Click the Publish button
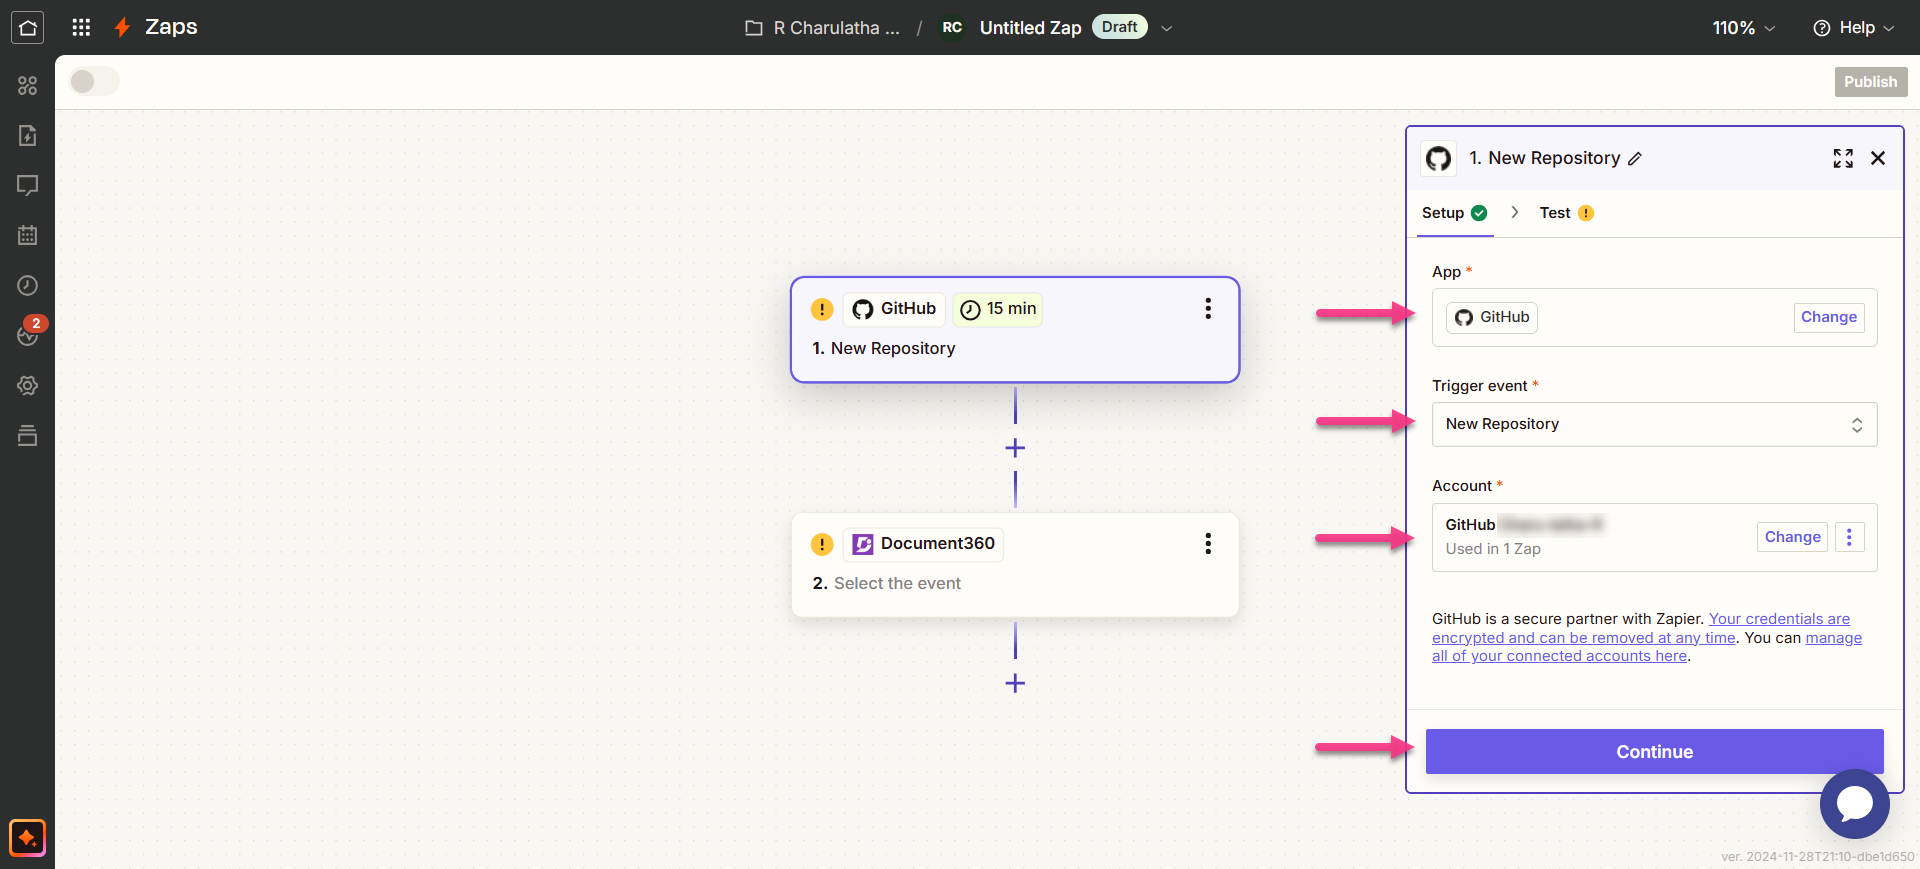 [x=1870, y=82]
